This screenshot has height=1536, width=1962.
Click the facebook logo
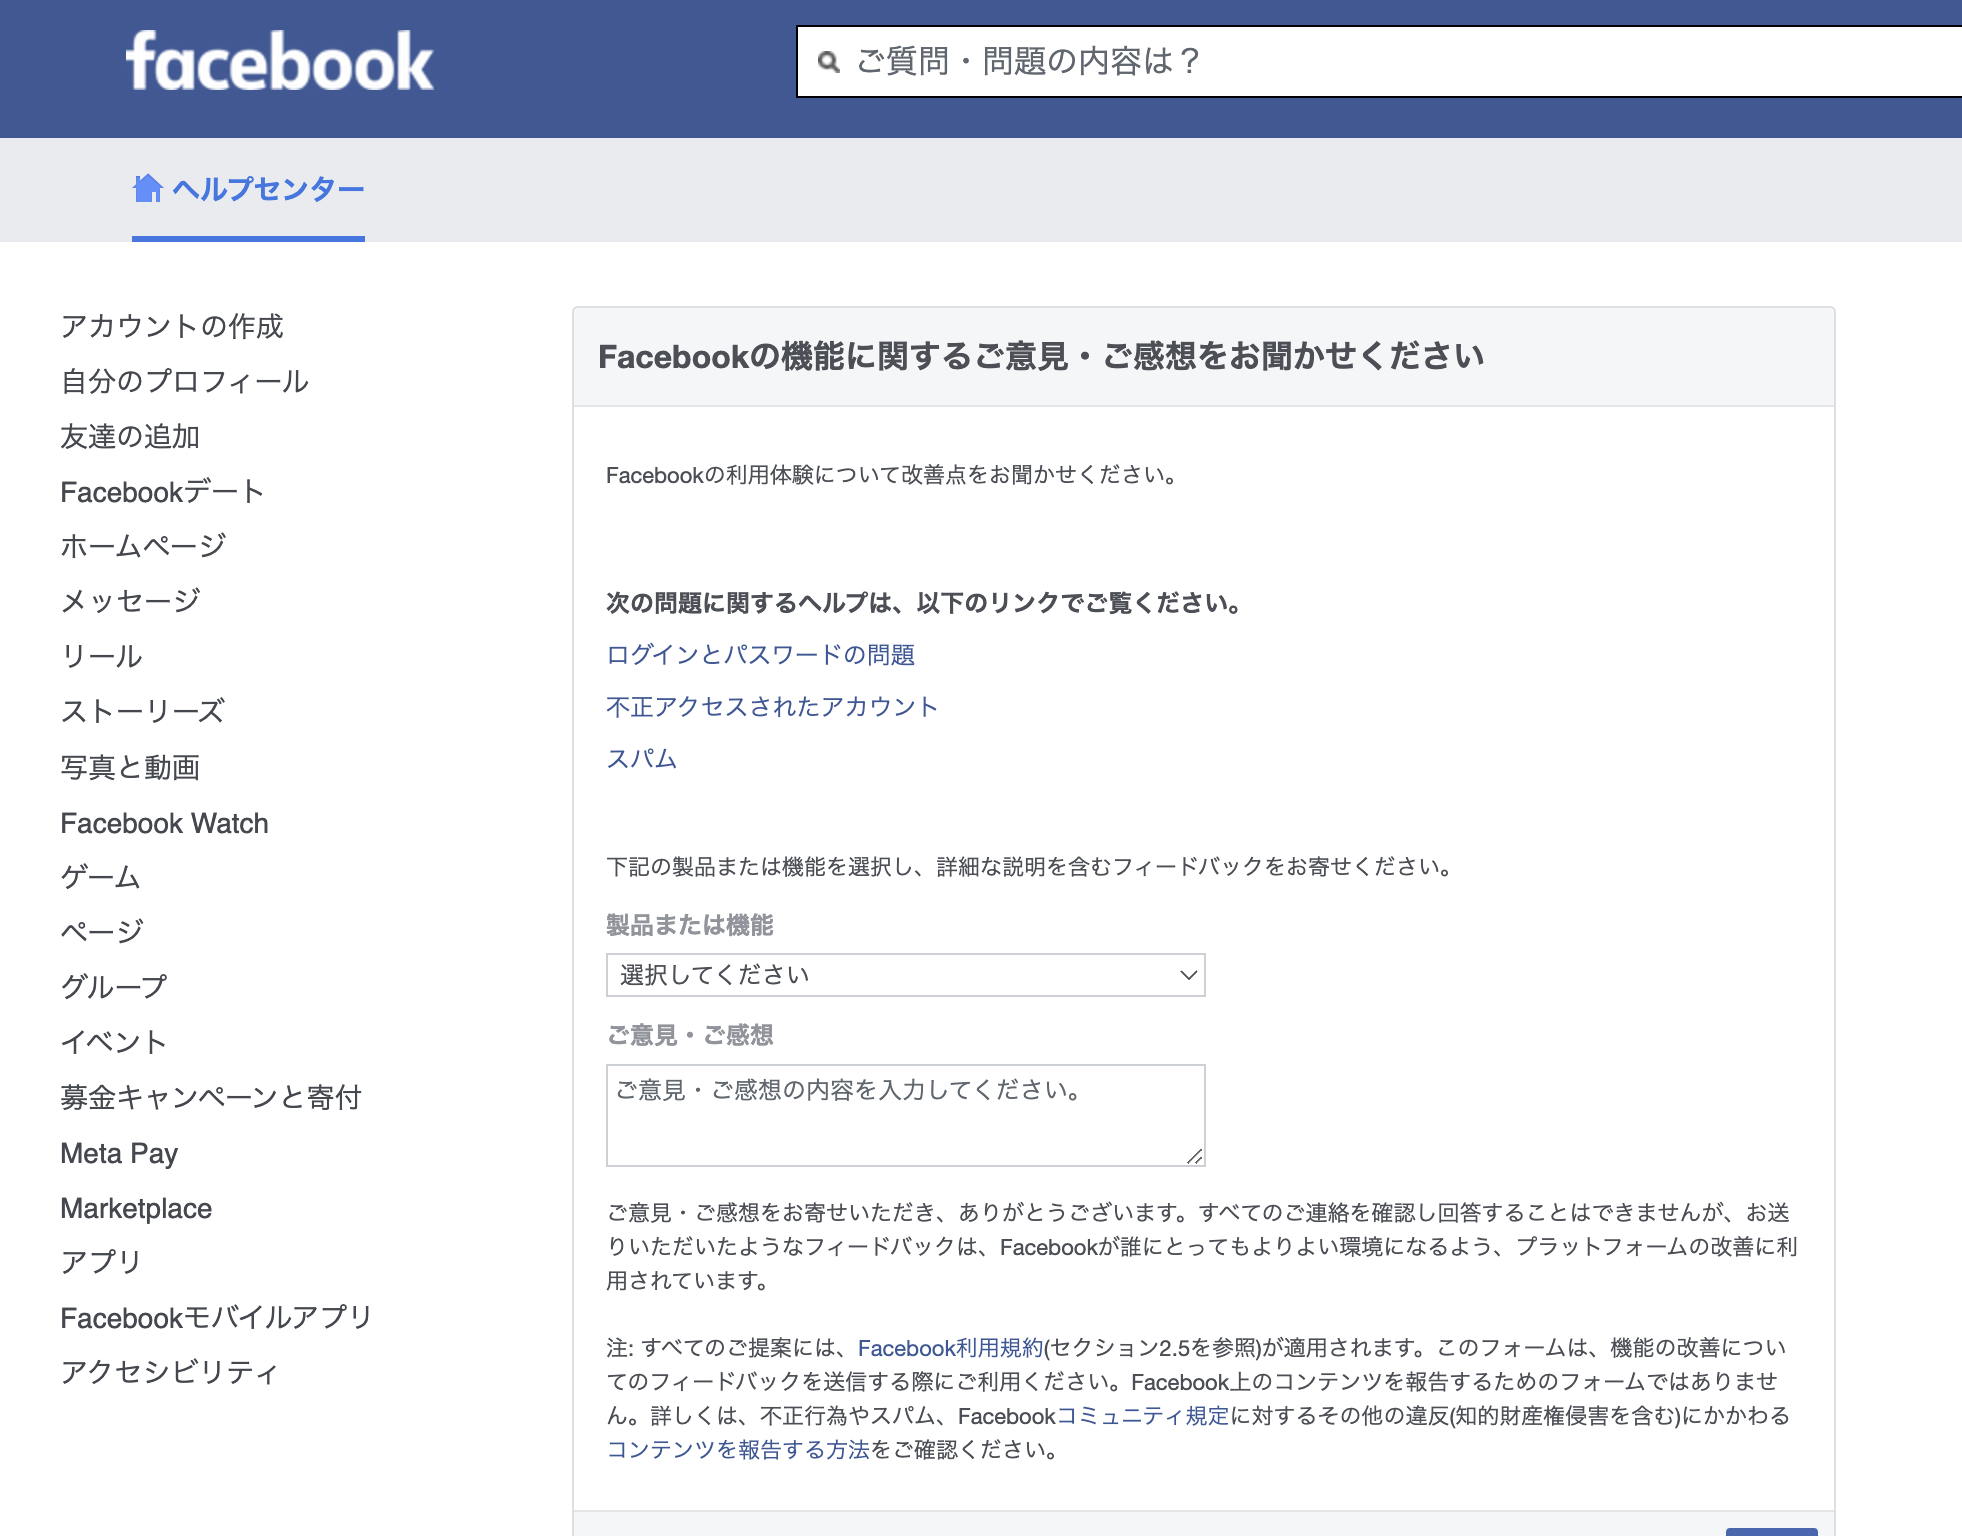[279, 61]
